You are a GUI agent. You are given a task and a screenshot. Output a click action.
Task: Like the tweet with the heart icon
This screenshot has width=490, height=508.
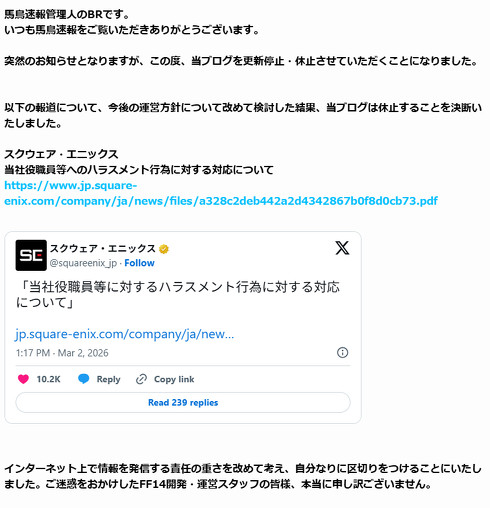[23, 379]
